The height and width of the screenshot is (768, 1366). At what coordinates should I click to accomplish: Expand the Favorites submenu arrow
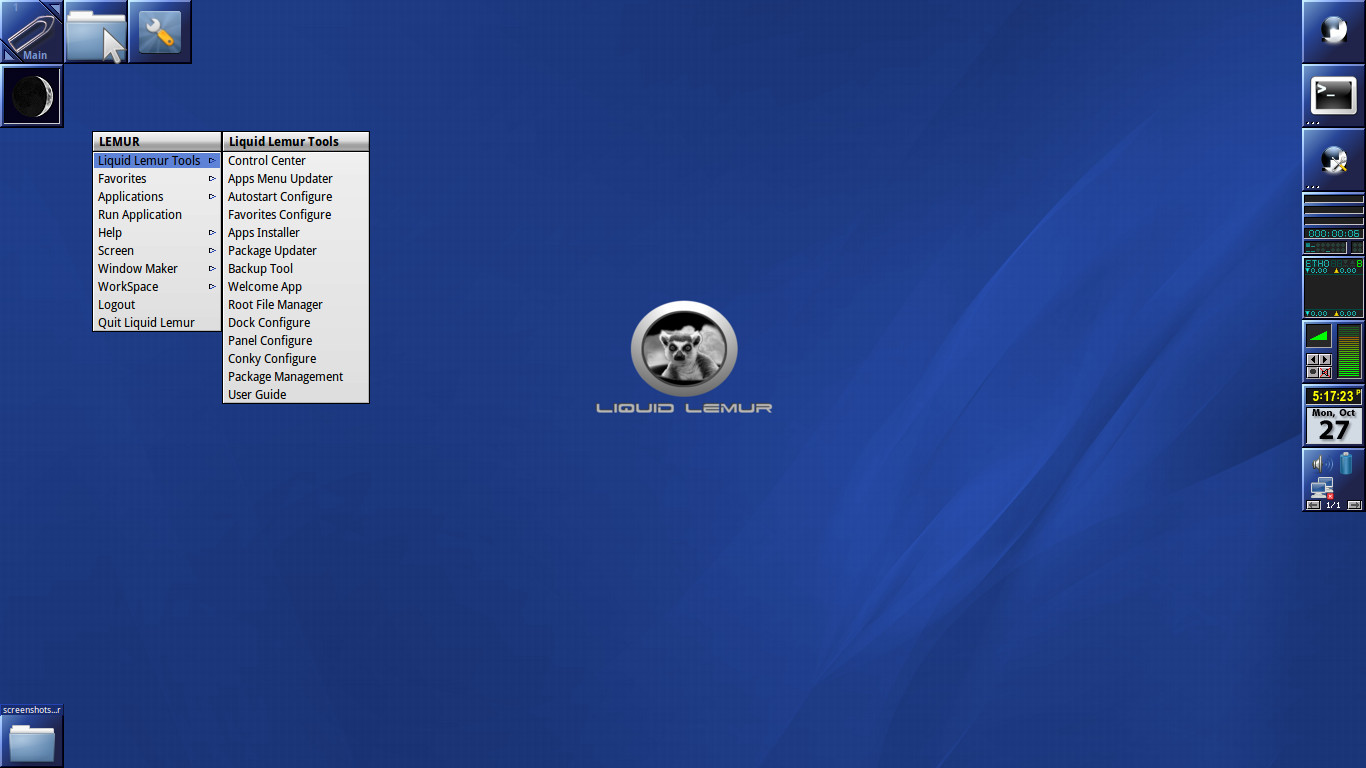pyautogui.click(x=212, y=179)
